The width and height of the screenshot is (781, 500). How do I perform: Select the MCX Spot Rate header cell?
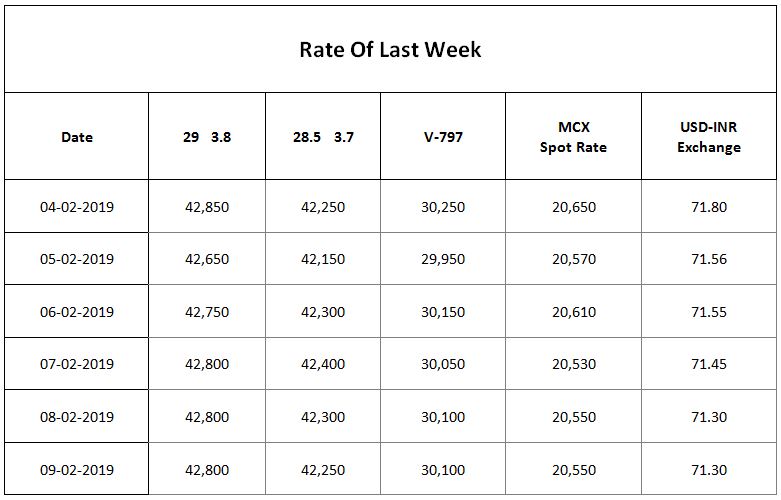(573, 136)
